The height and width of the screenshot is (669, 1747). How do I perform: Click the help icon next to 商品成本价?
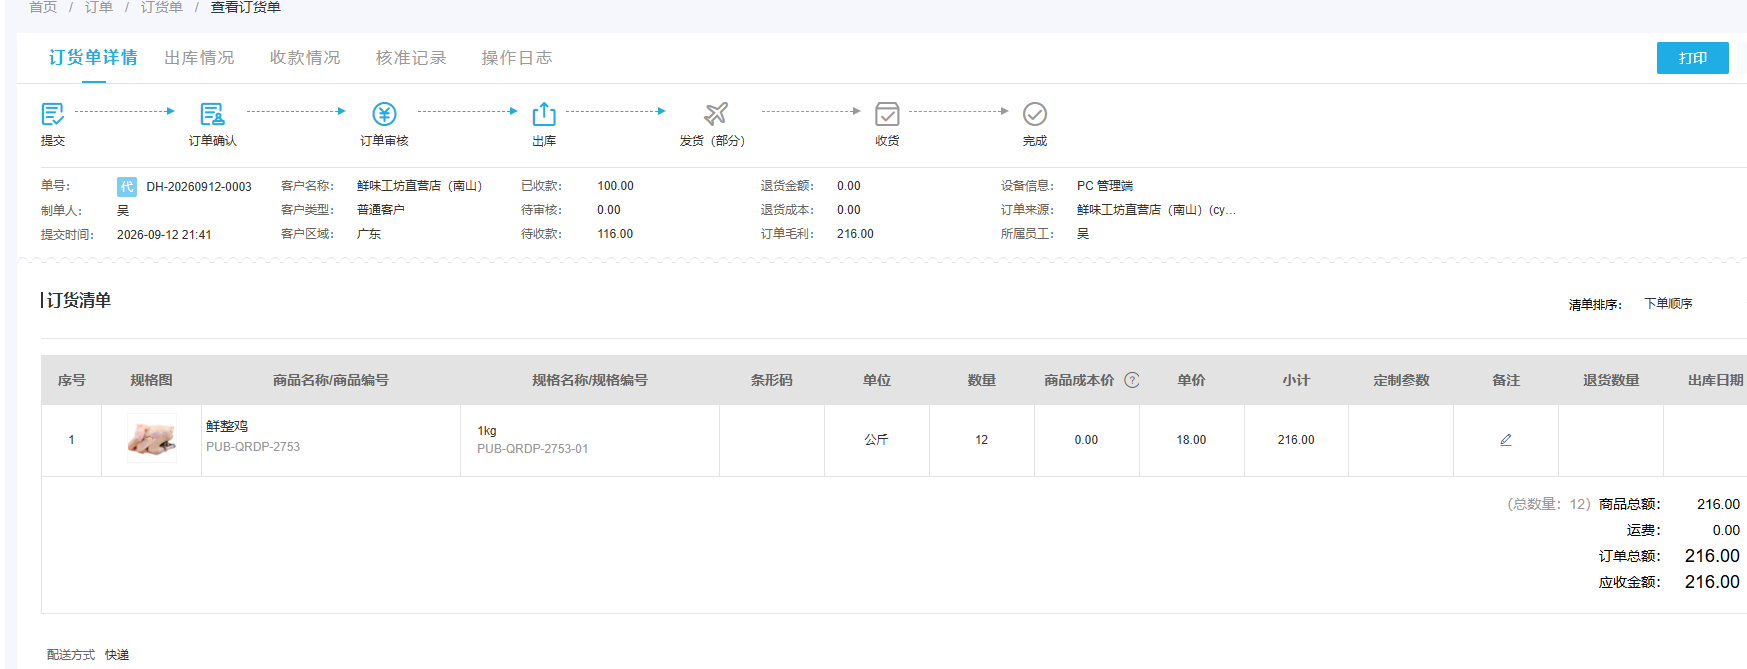coord(1132,380)
